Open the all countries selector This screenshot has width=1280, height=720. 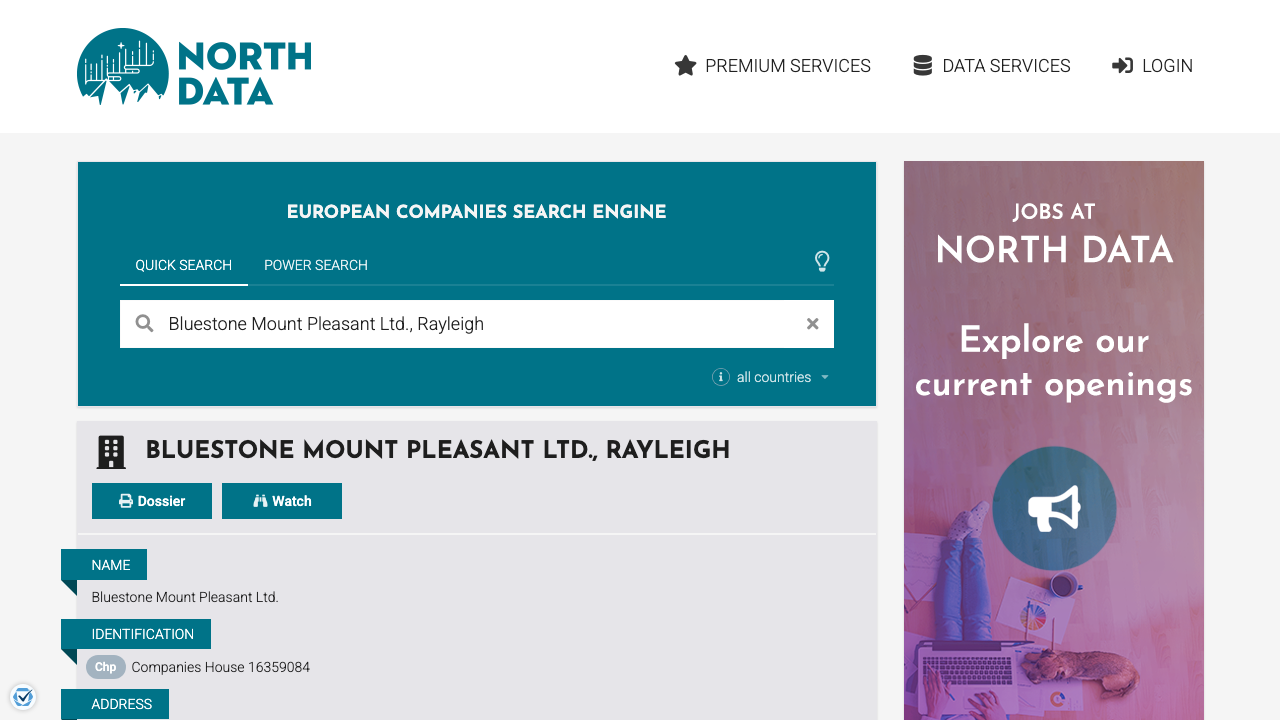click(x=773, y=377)
